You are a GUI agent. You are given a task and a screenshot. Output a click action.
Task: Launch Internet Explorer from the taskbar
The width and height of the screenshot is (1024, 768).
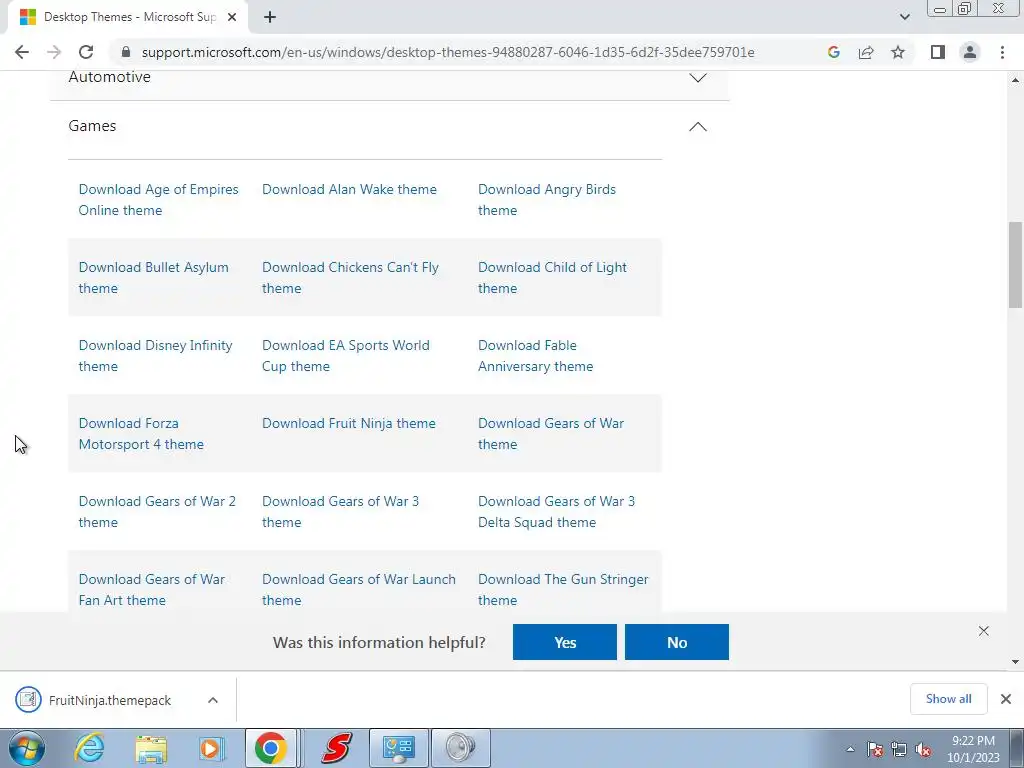coord(89,748)
